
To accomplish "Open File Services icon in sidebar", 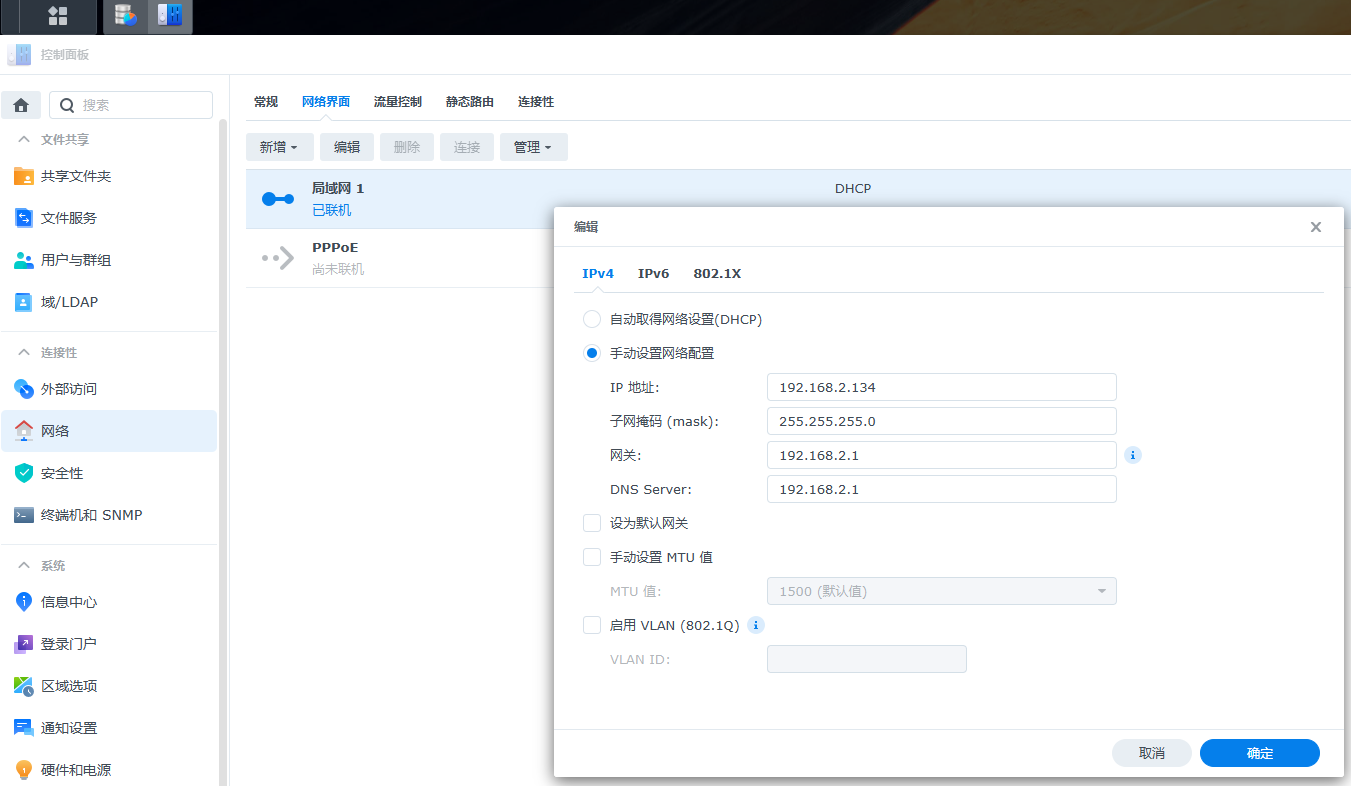I will pos(24,218).
